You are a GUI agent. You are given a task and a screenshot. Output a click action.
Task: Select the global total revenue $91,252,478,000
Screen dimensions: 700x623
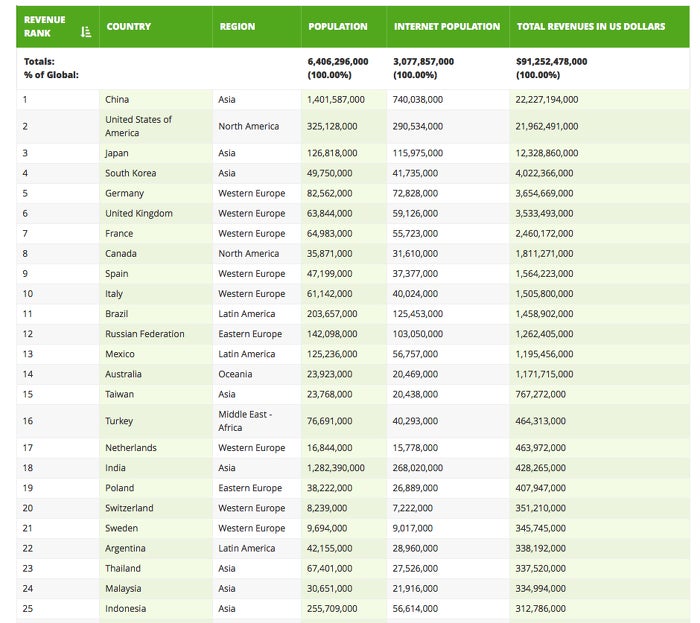pyautogui.click(x=551, y=61)
